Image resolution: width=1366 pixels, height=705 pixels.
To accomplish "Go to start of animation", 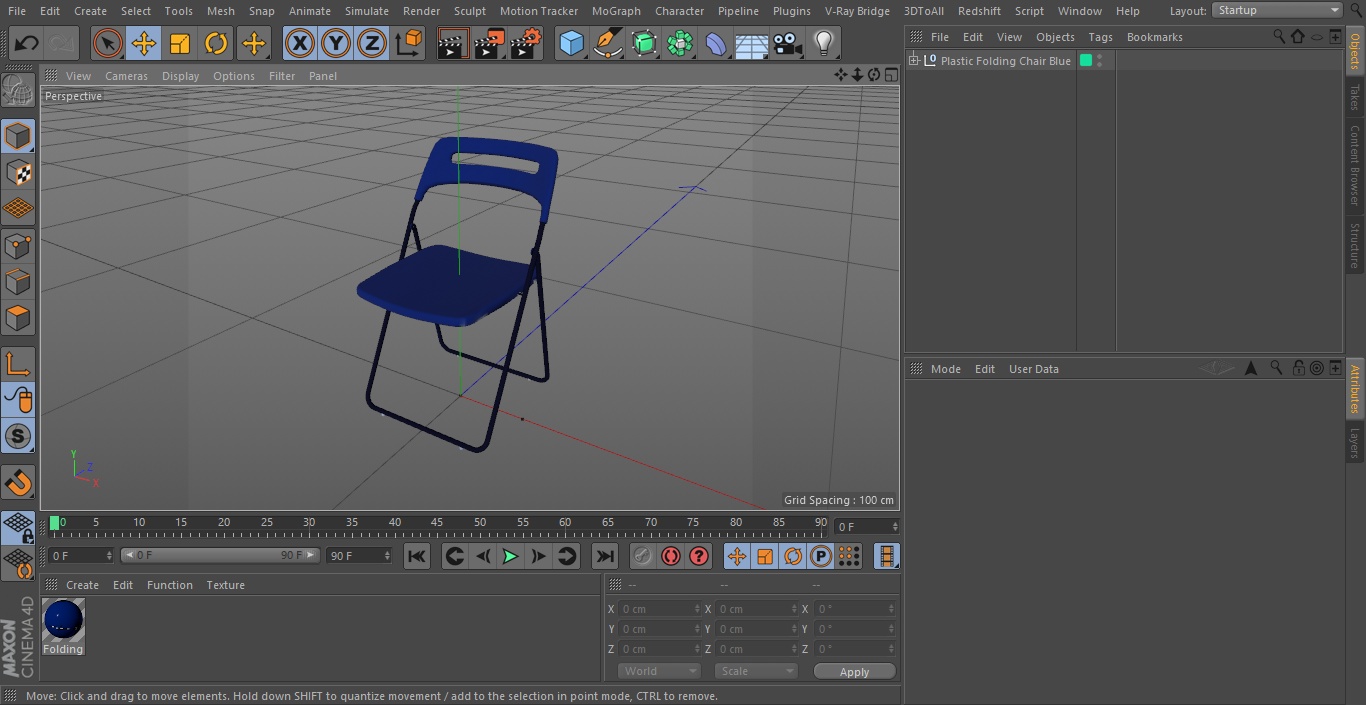I will (417, 556).
